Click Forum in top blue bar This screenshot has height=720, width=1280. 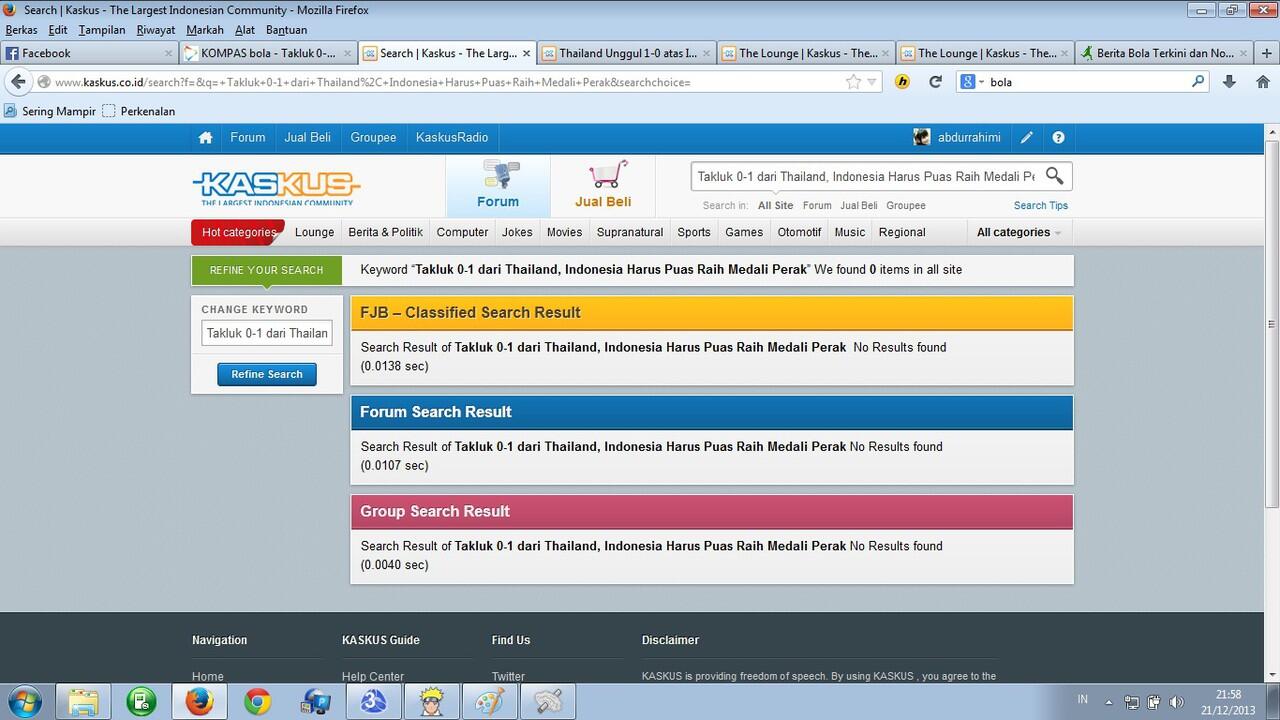click(x=248, y=138)
